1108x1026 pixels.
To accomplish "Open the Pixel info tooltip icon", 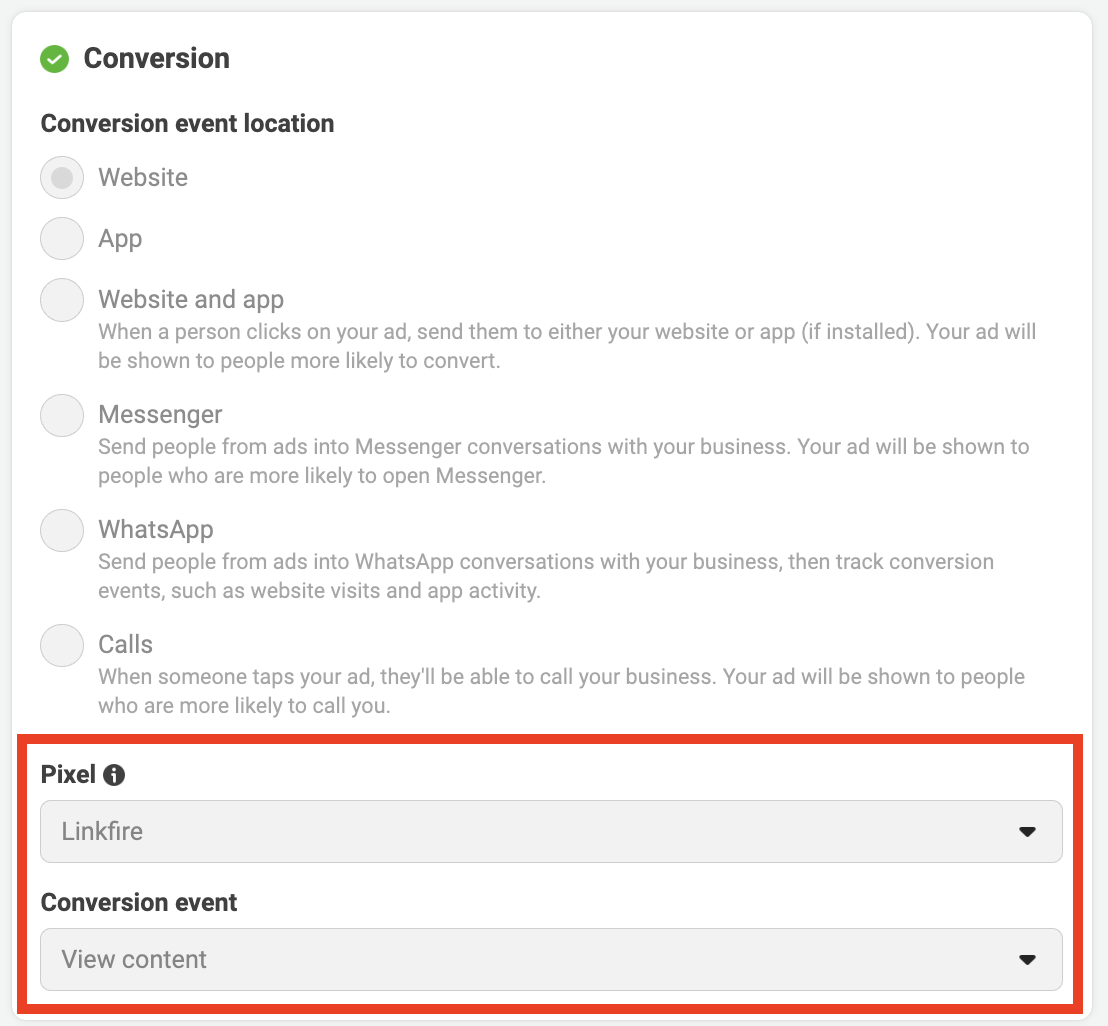I will tap(114, 775).
